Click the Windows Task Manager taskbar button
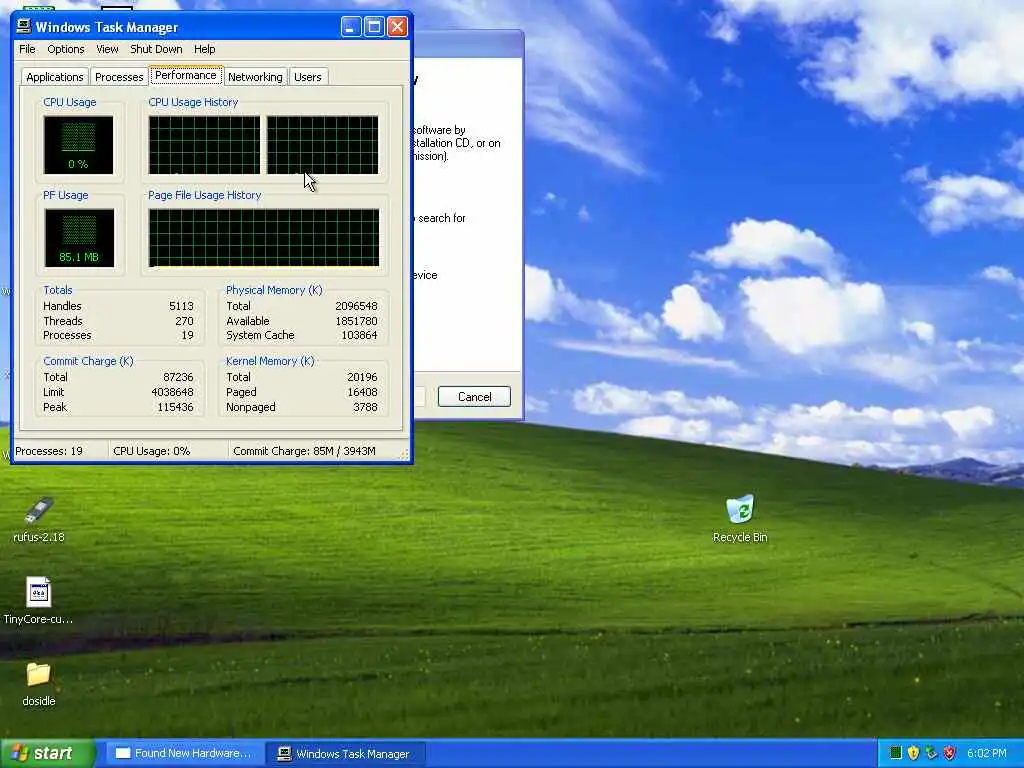The width and height of the screenshot is (1024, 768). click(x=345, y=754)
